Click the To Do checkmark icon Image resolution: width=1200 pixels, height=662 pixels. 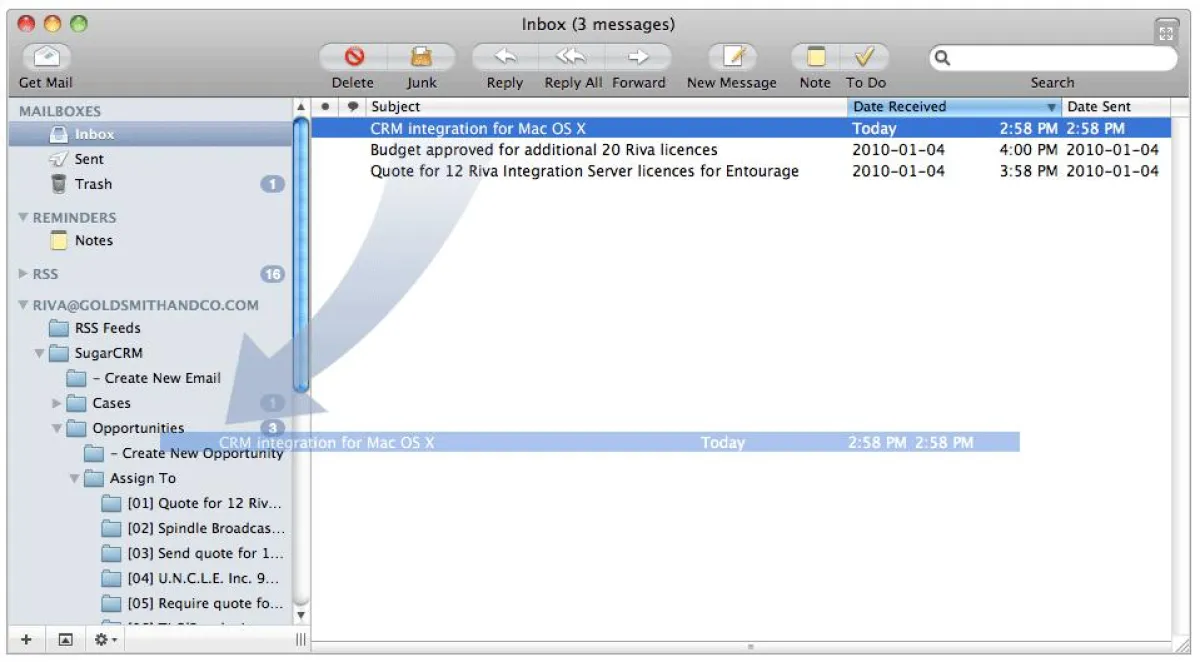point(865,57)
